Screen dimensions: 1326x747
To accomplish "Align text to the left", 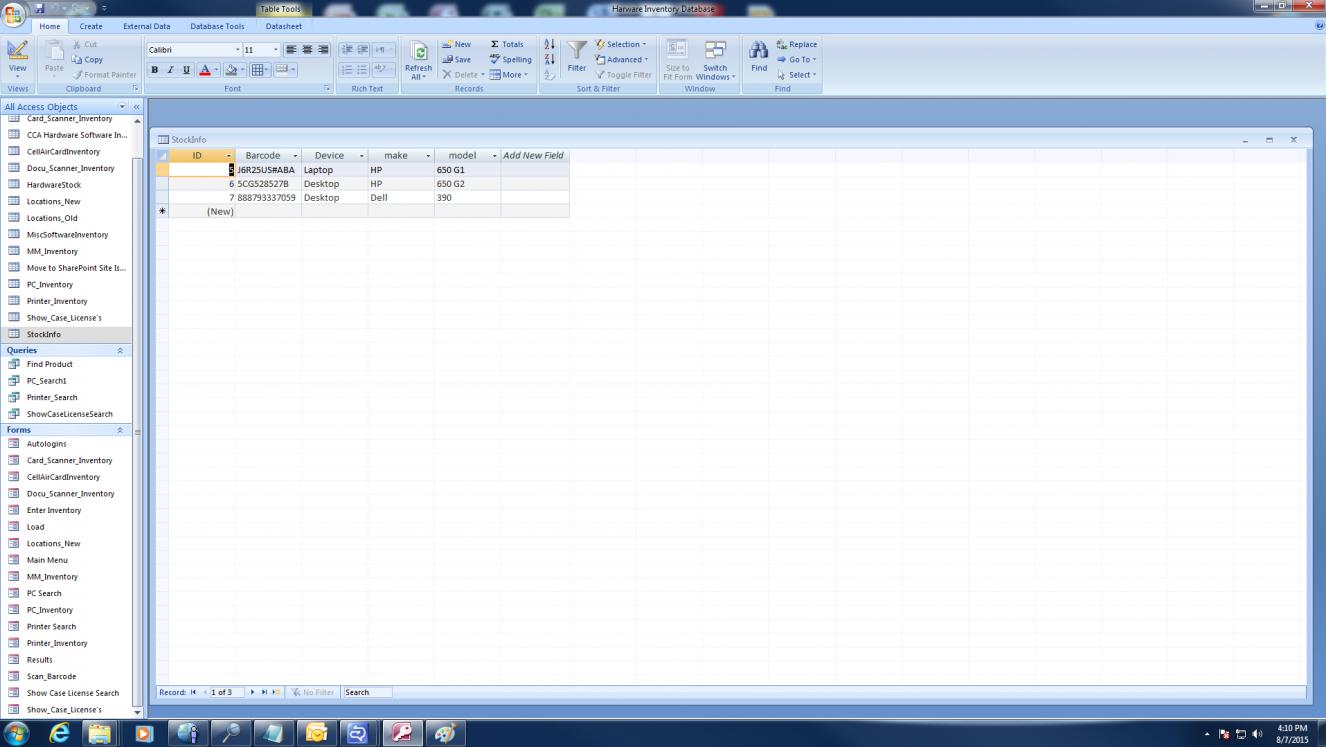I will [291, 49].
